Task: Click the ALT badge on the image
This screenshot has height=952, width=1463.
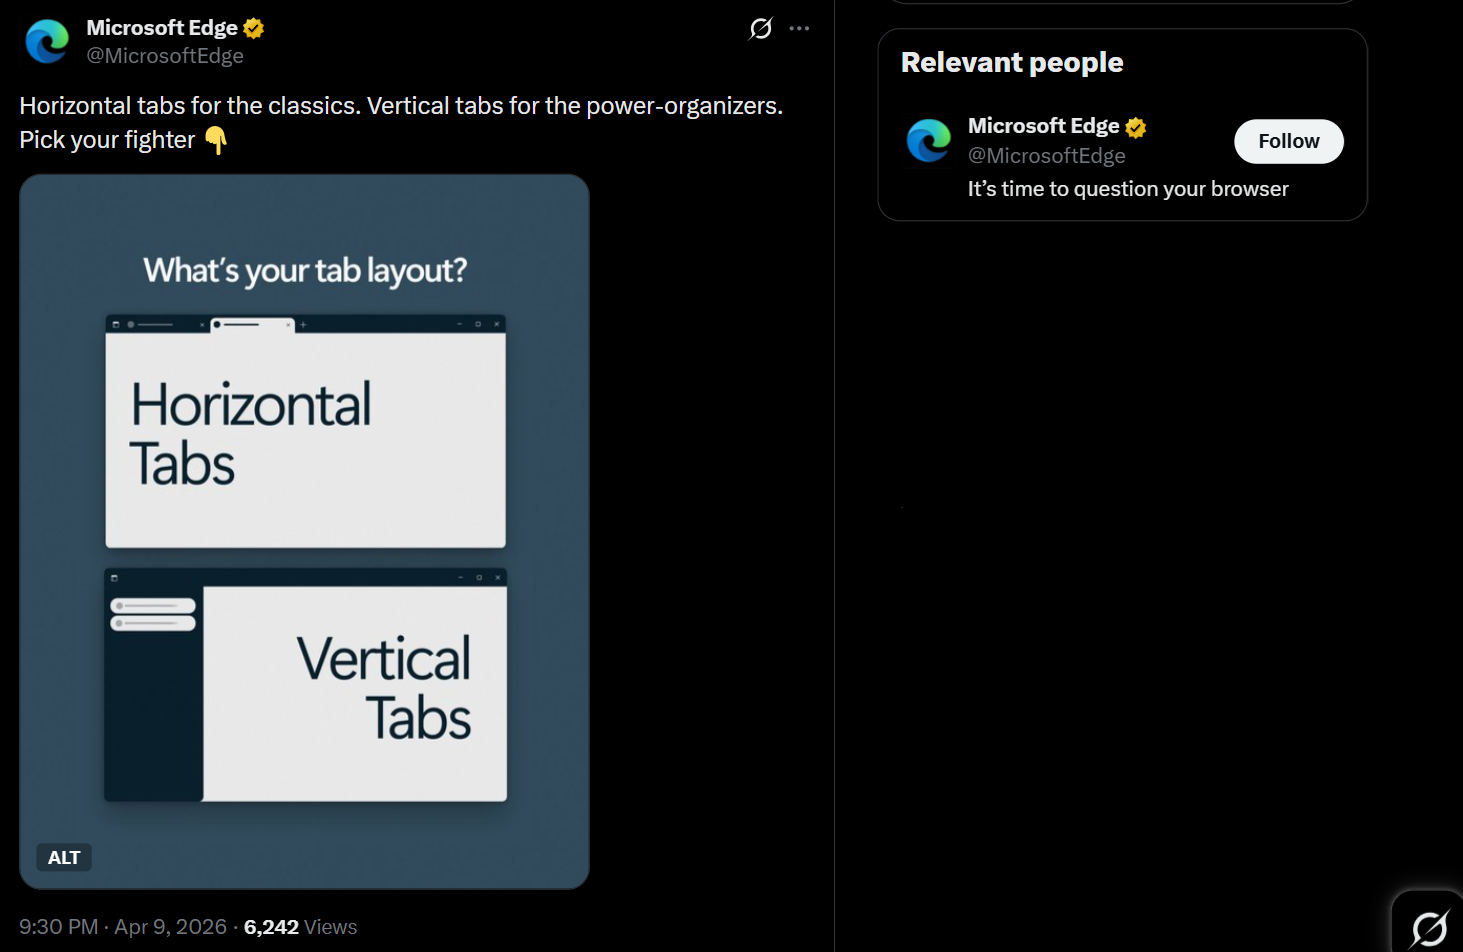Action: 63,857
